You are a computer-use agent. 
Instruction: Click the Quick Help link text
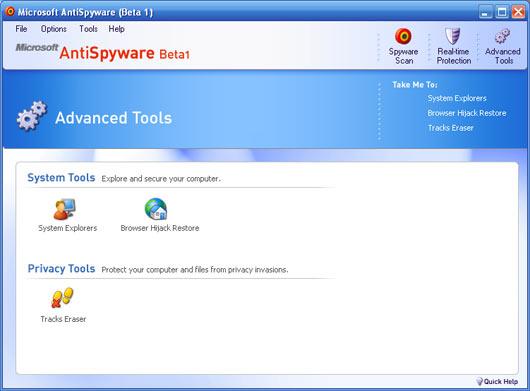tap(501, 382)
